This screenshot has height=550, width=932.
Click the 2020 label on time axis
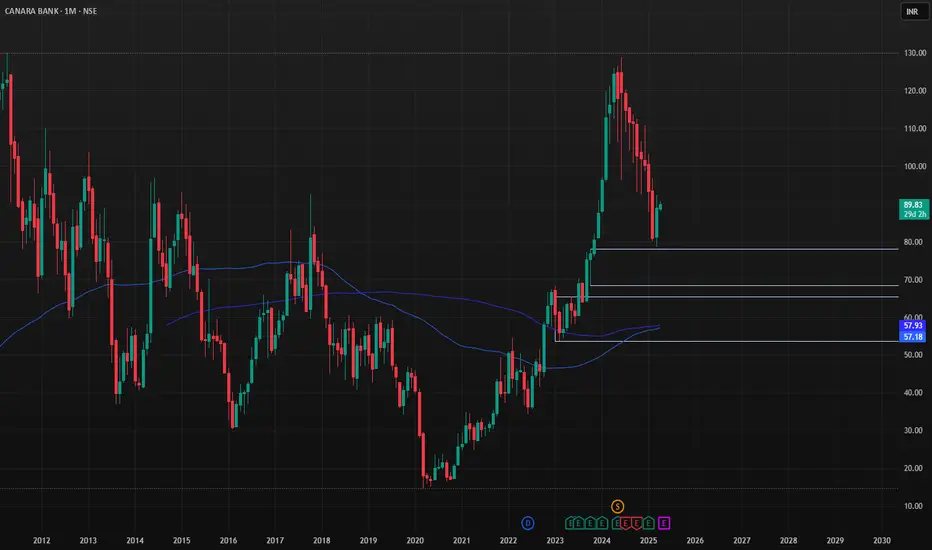[x=415, y=540]
